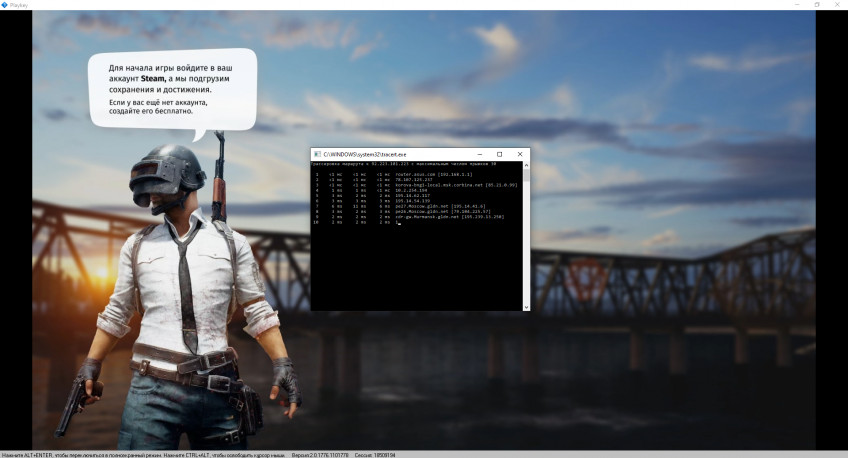This screenshot has height=458, width=848.
Task: Click the Playkey logo in the title bar
Action: [x=5, y=5]
